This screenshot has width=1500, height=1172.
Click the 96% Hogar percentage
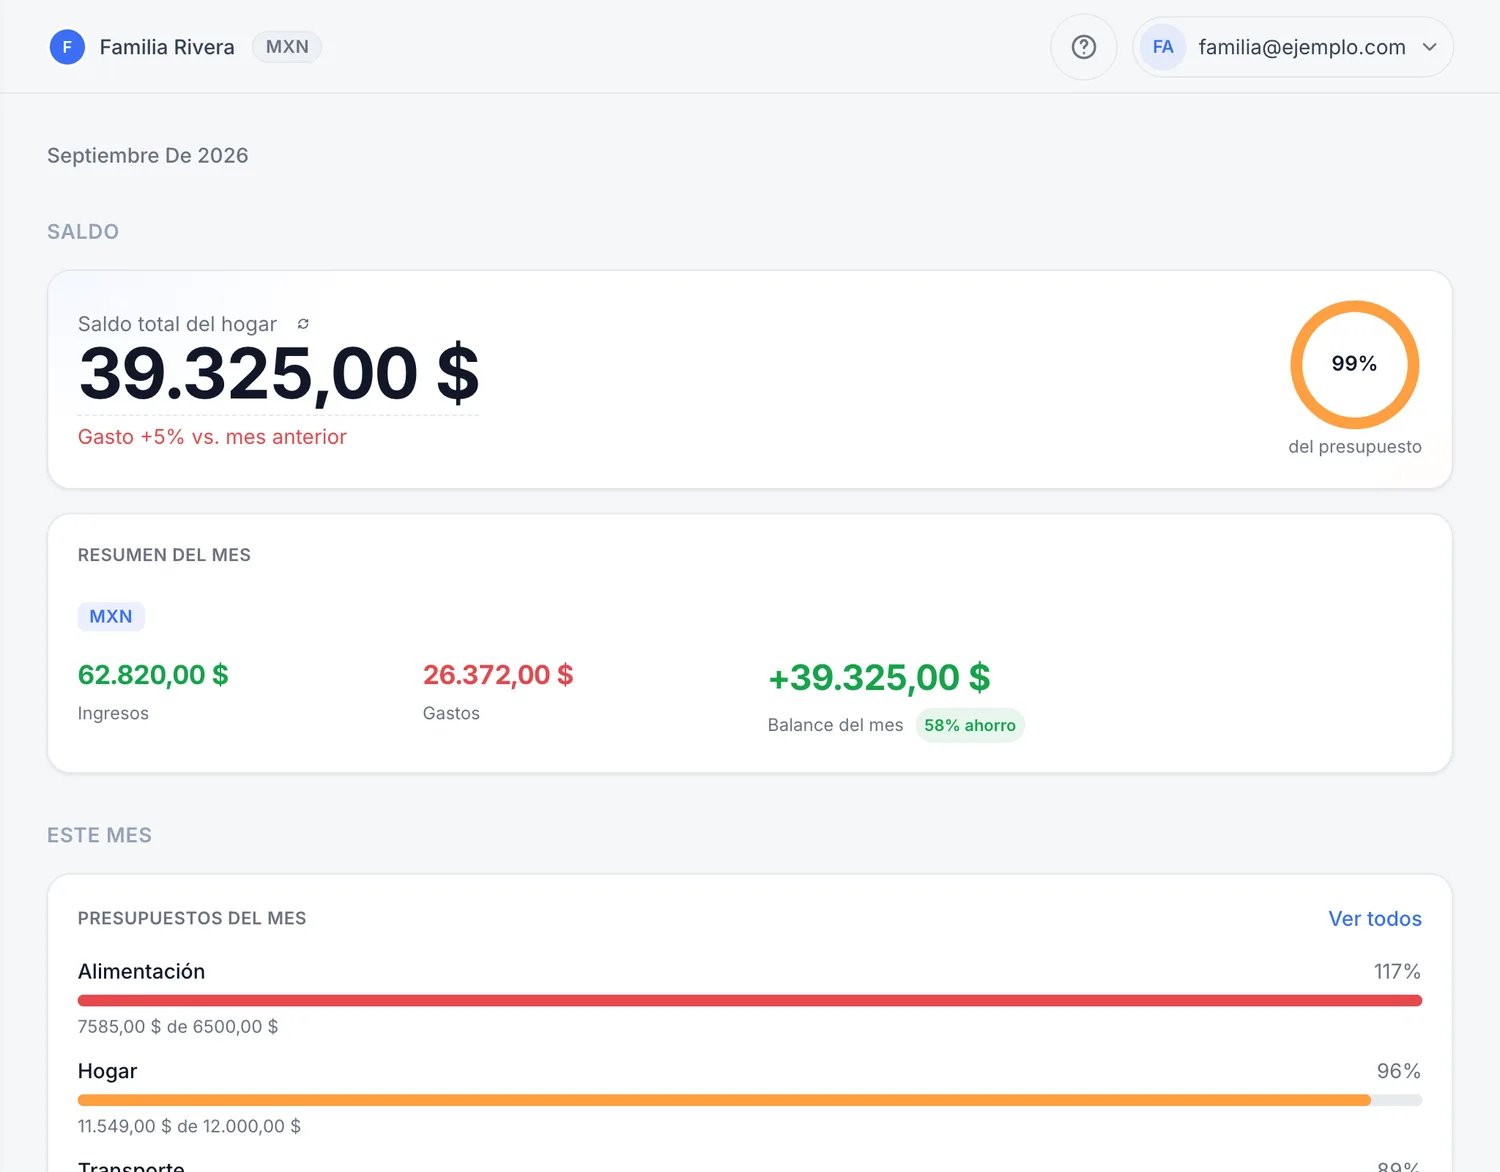point(1399,1071)
